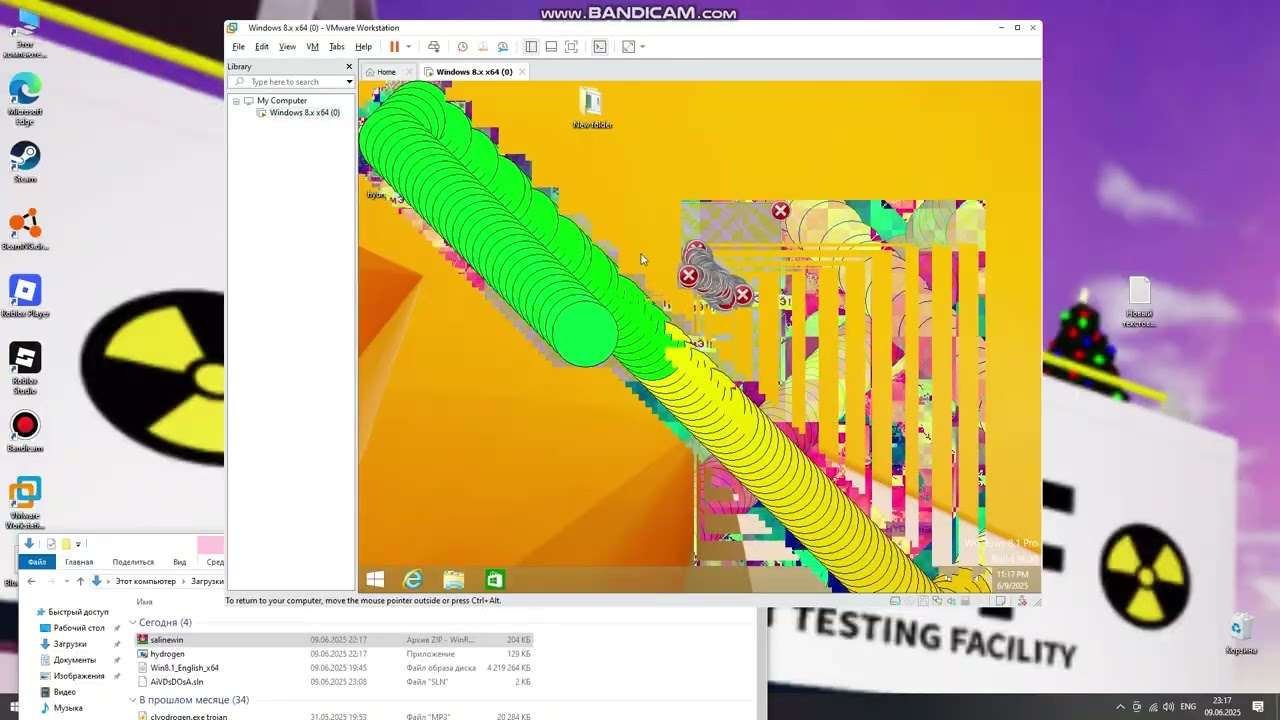Switch to the Поделиться ribbon tab
Viewport: 1280px width, 720px height.
pos(133,562)
